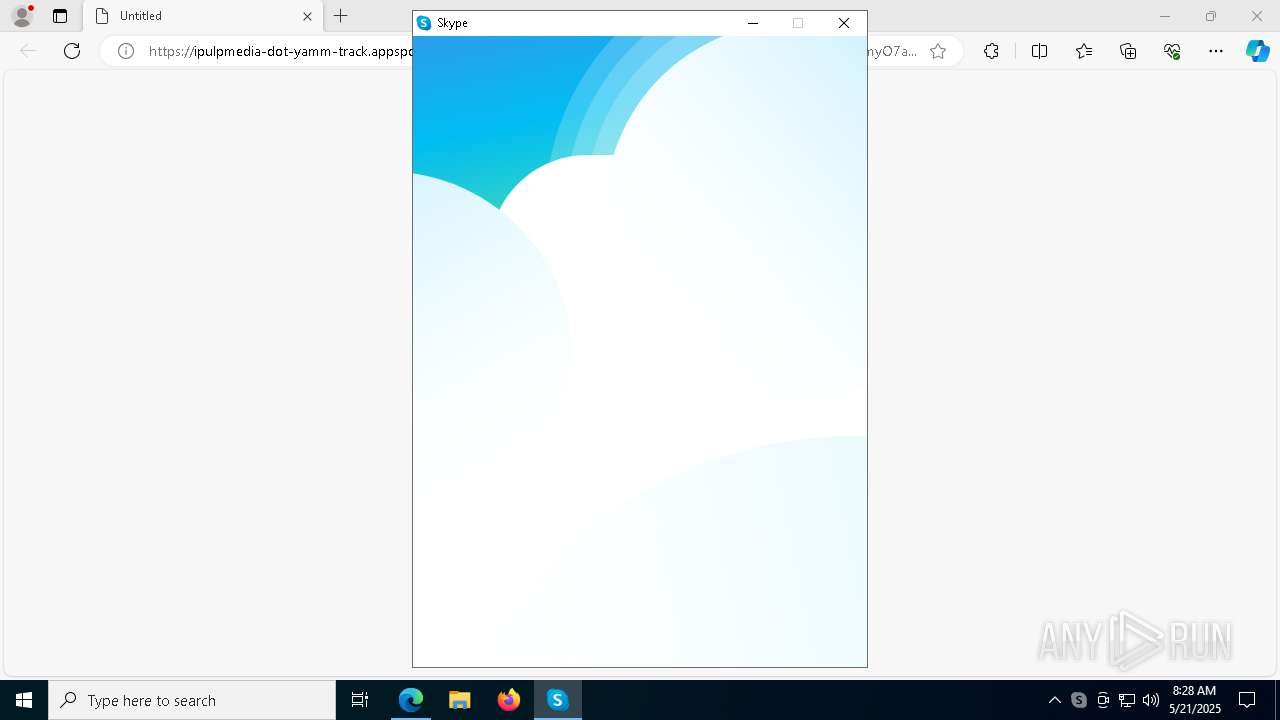Open Edge Browser essentials heart icon
1280x720 pixels.
click(x=1172, y=51)
